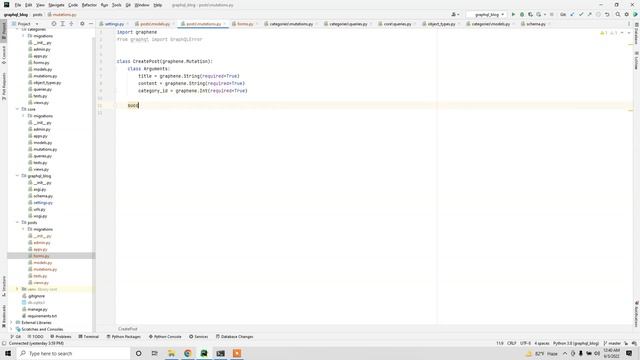The height and width of the screenshot is (360, 640).
Task: Commit changes with the checkmark icon
Action: pos(581,14)
